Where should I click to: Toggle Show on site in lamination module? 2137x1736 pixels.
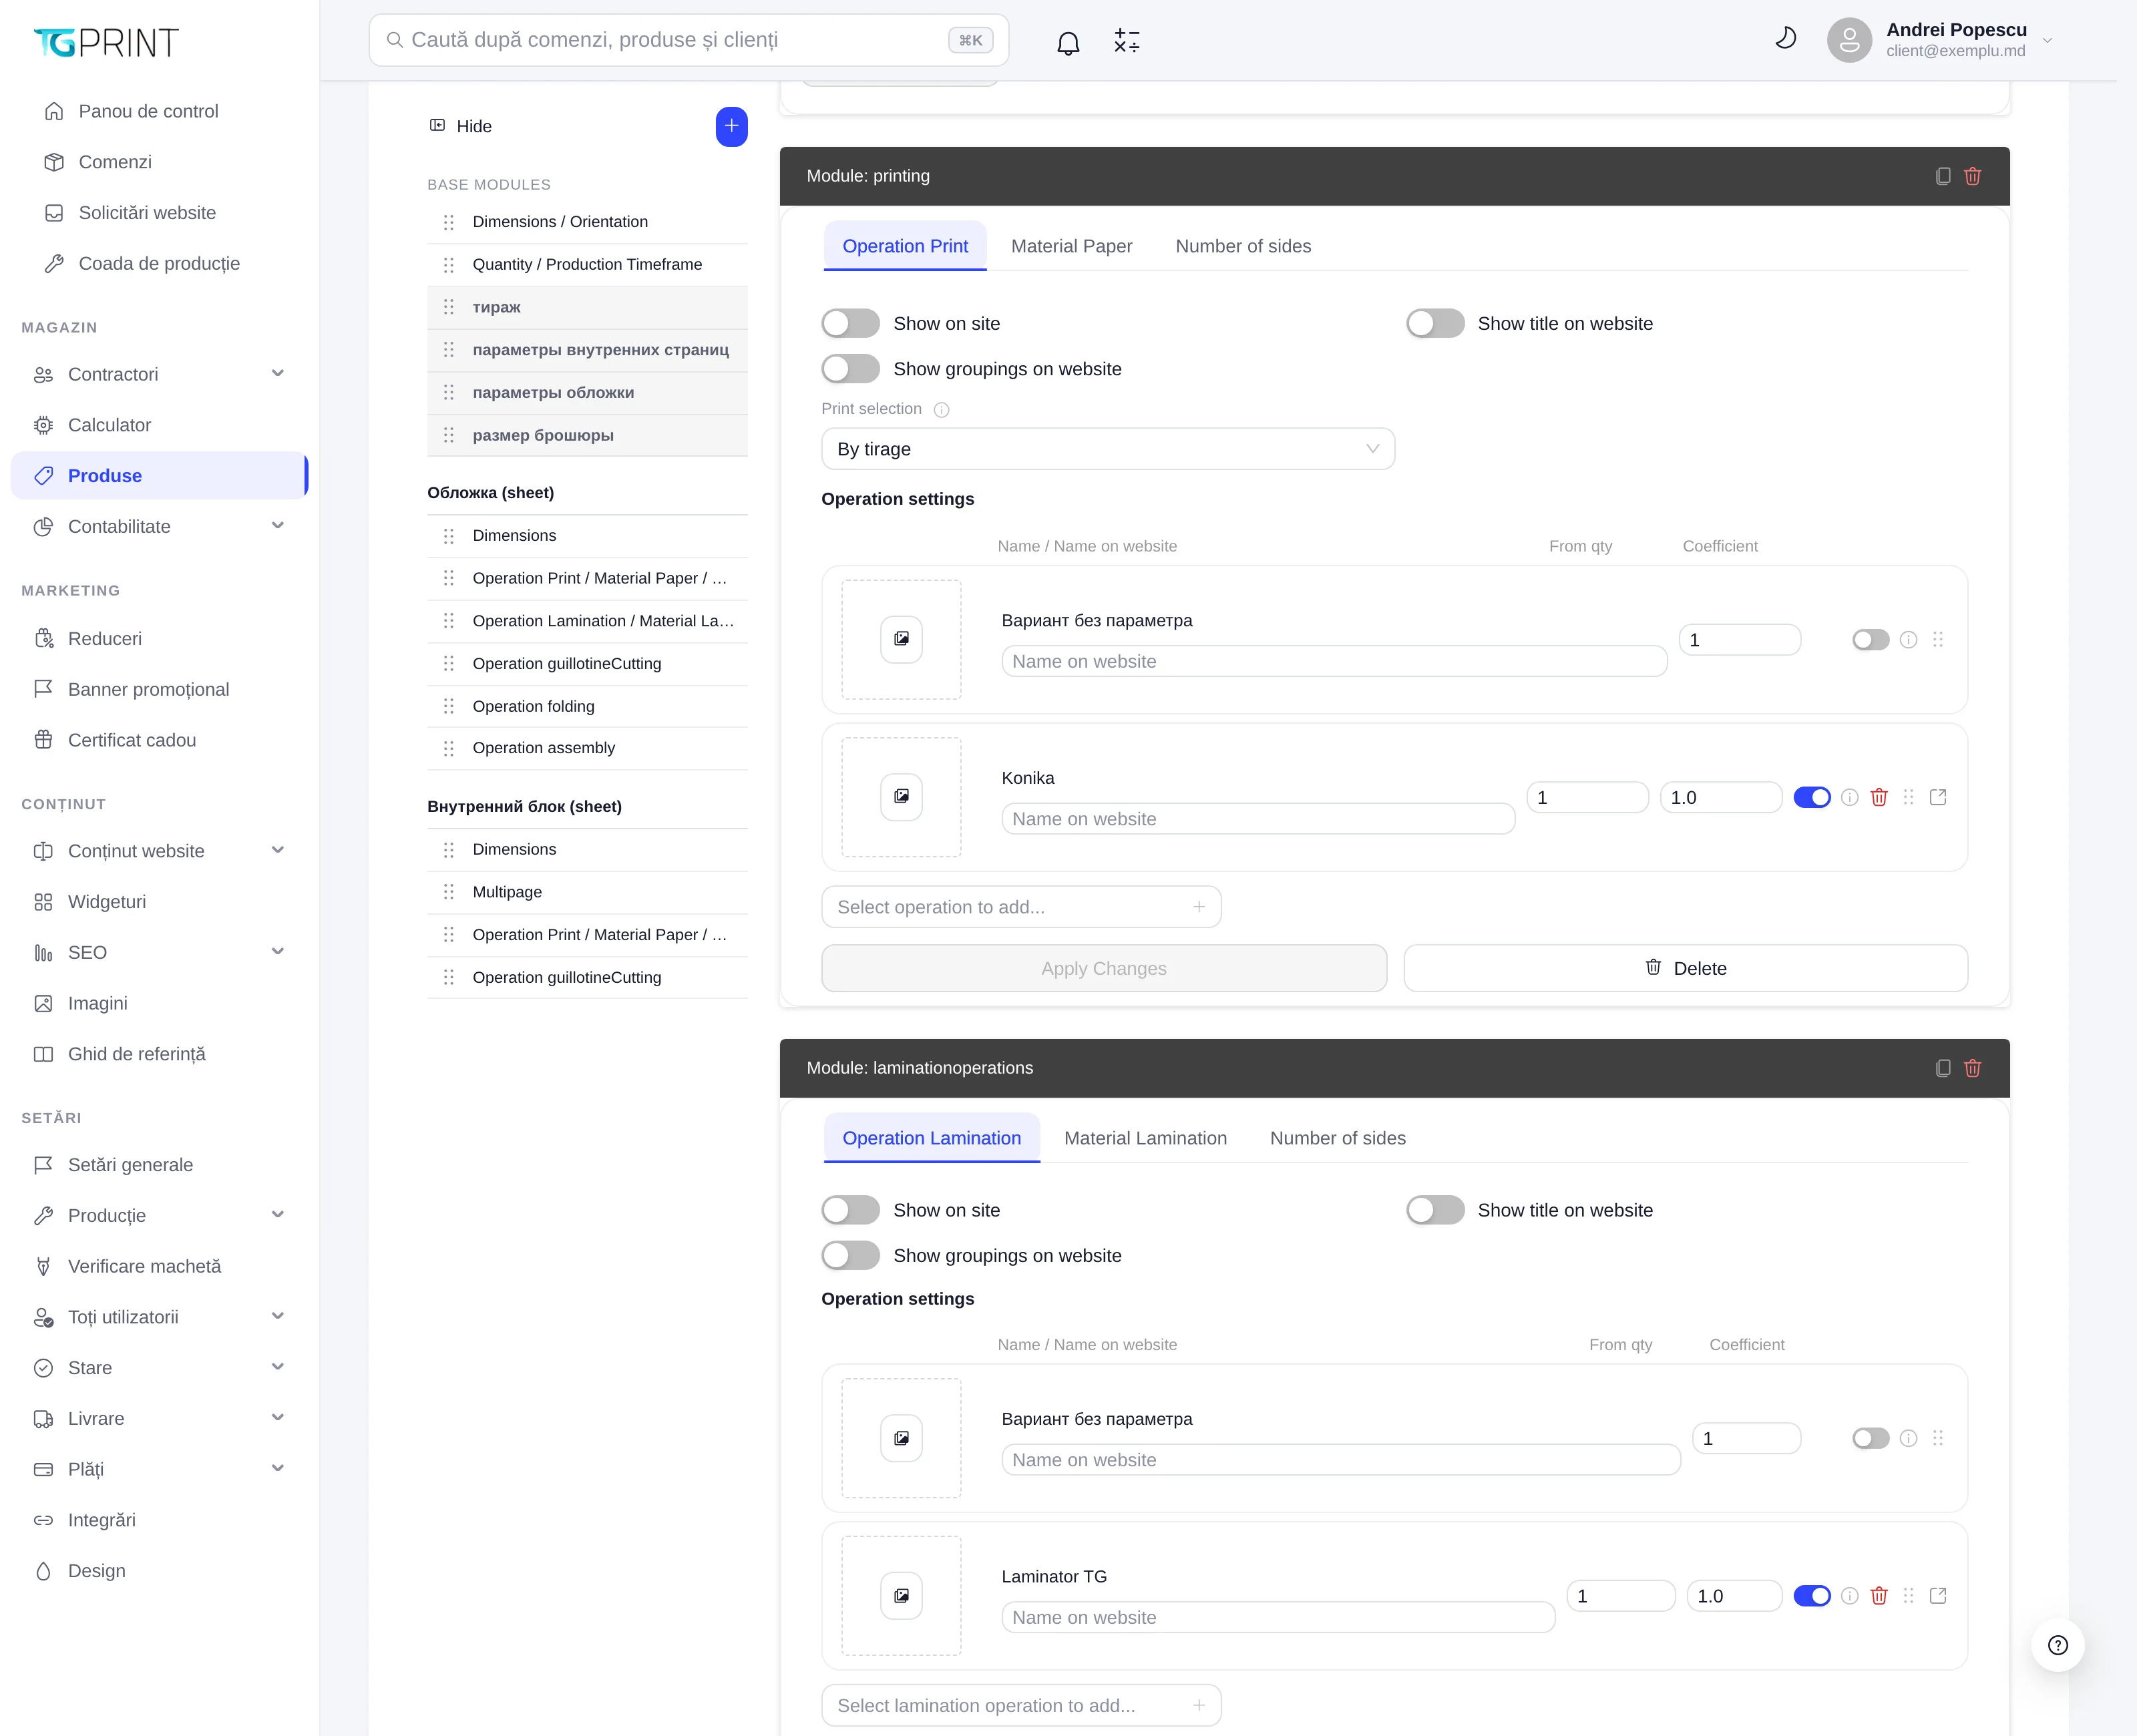click(851, 1210)
